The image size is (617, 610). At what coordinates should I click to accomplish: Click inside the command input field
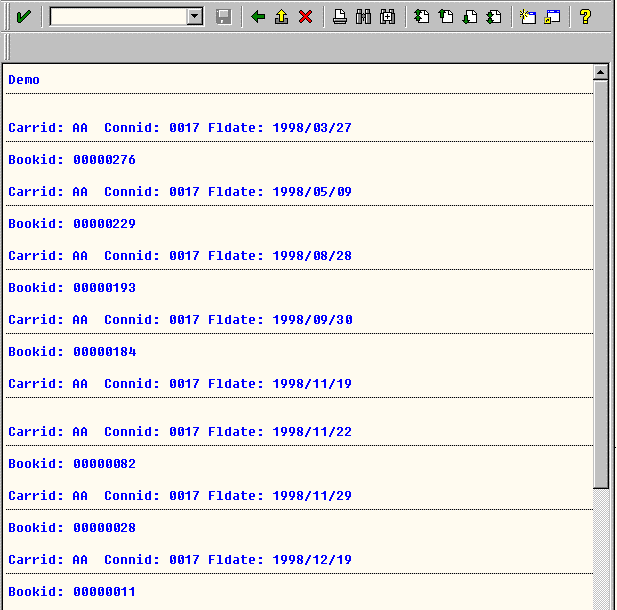pos(118,17)
